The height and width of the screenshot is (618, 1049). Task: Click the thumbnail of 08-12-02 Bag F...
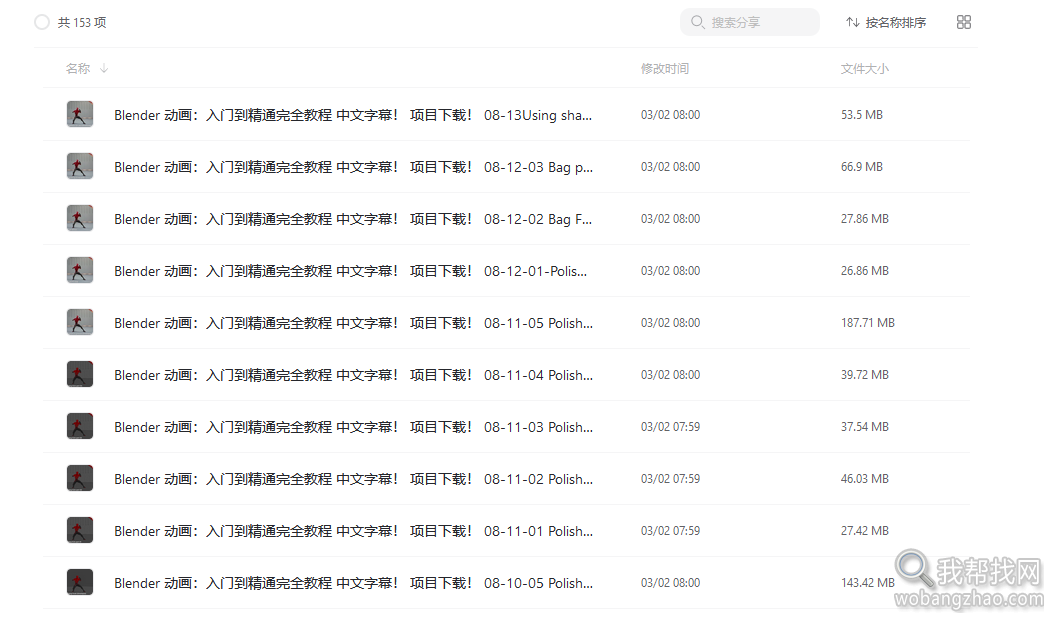(x=80, y=219)
